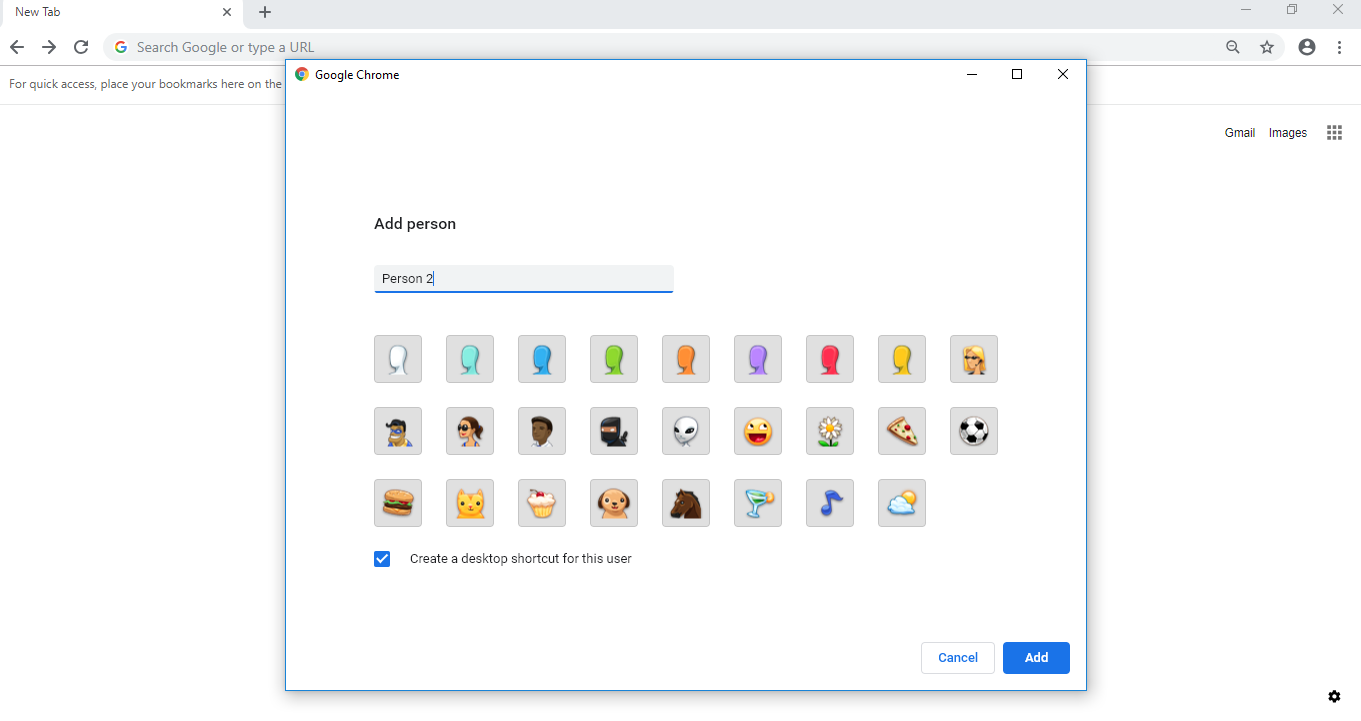Open a new tab with plus button
The image size is (1361, 721).
265,12
